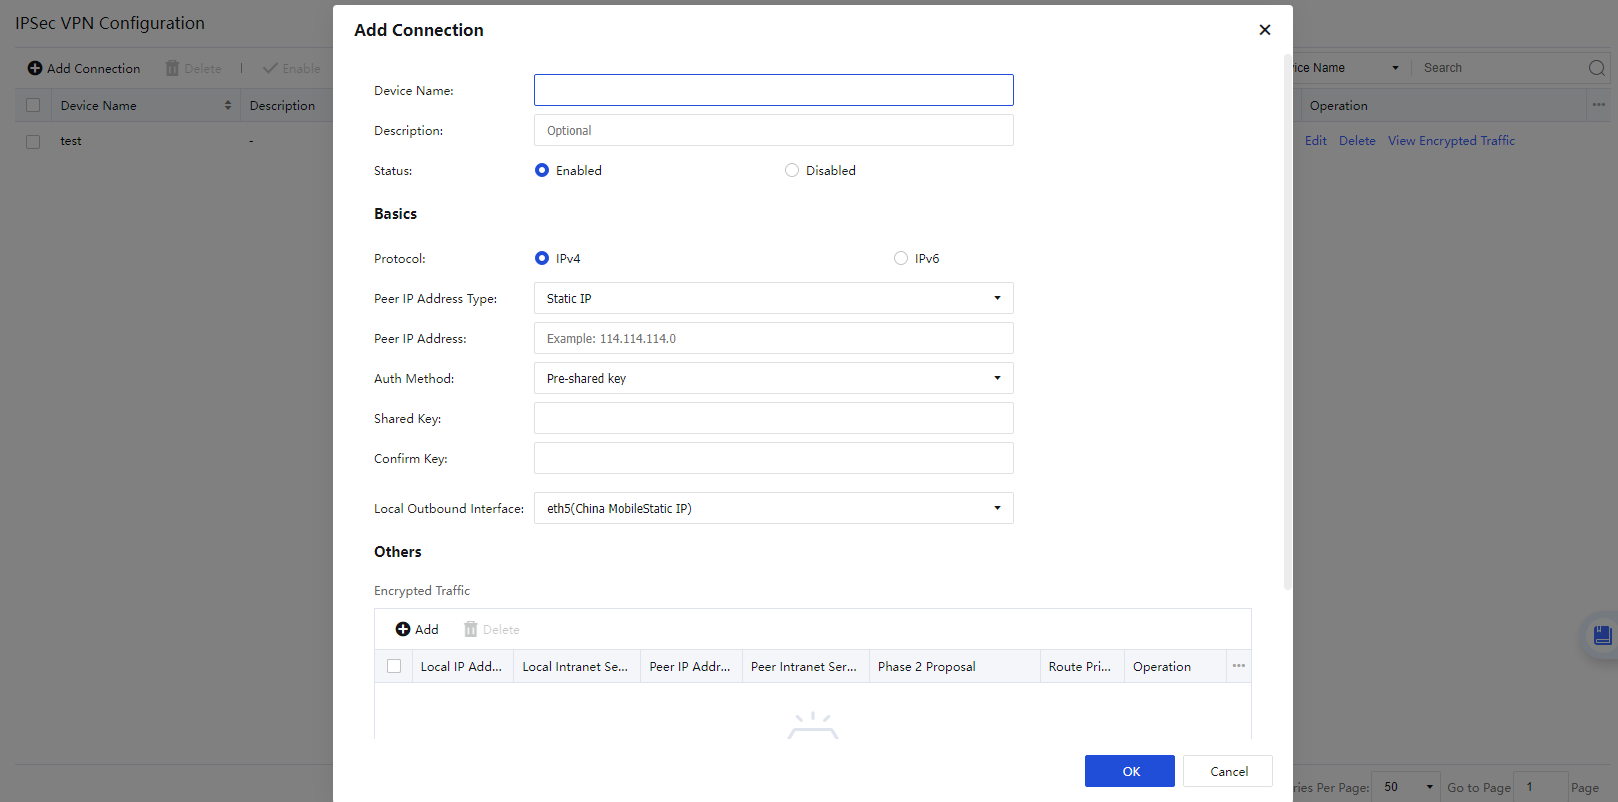
Task: Click the column options ellipsis in Encrypted Traffic table
Action: pyautogui.click(x=1238, y=666)
